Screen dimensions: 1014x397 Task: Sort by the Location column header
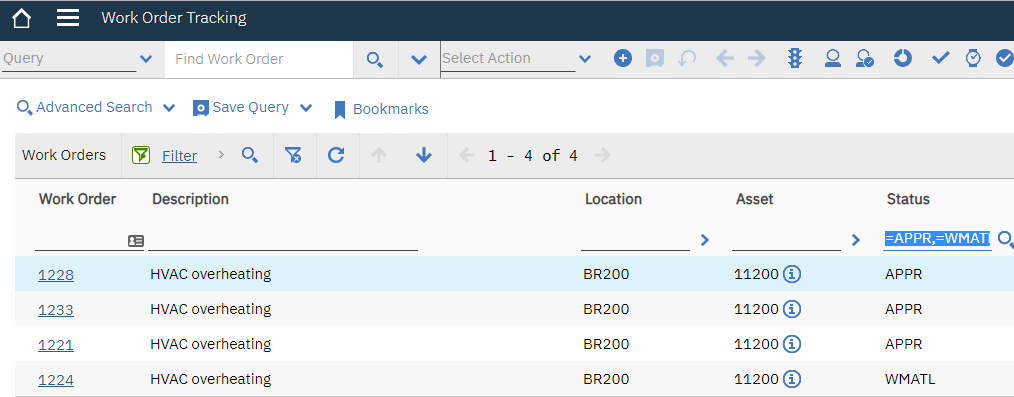click(x=614, y=199)
